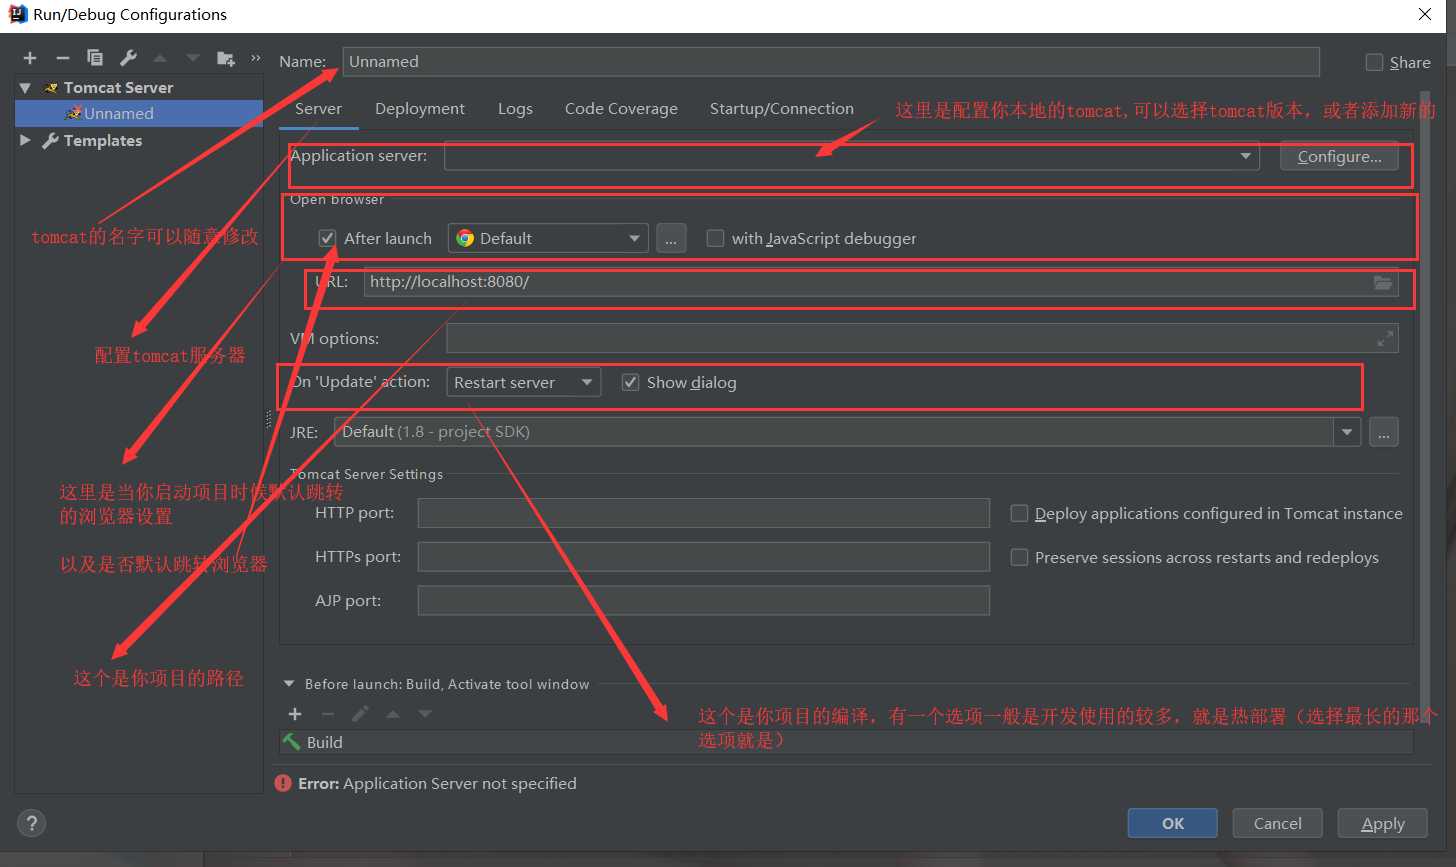Screen dimensions: 1456x867
Task: Select the Build task row
Action: [x=846, y=742]
